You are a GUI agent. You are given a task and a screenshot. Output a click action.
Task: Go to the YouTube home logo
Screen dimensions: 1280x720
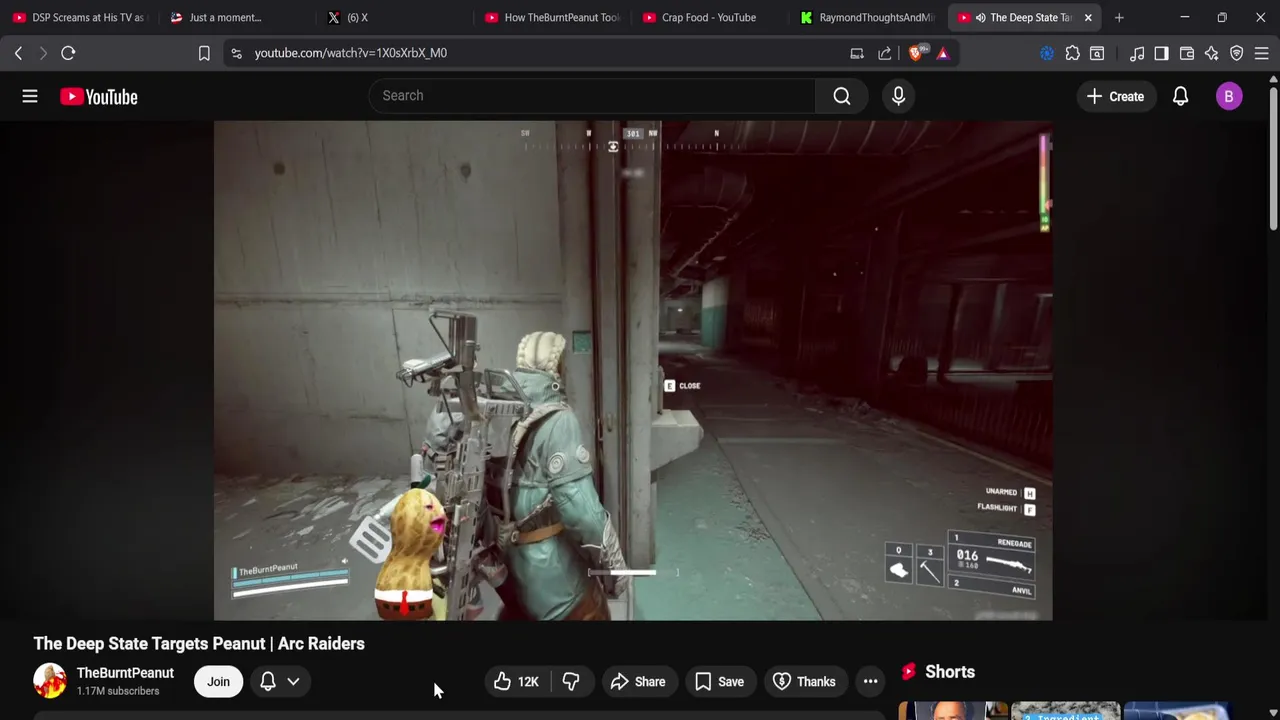pos(98,97)
